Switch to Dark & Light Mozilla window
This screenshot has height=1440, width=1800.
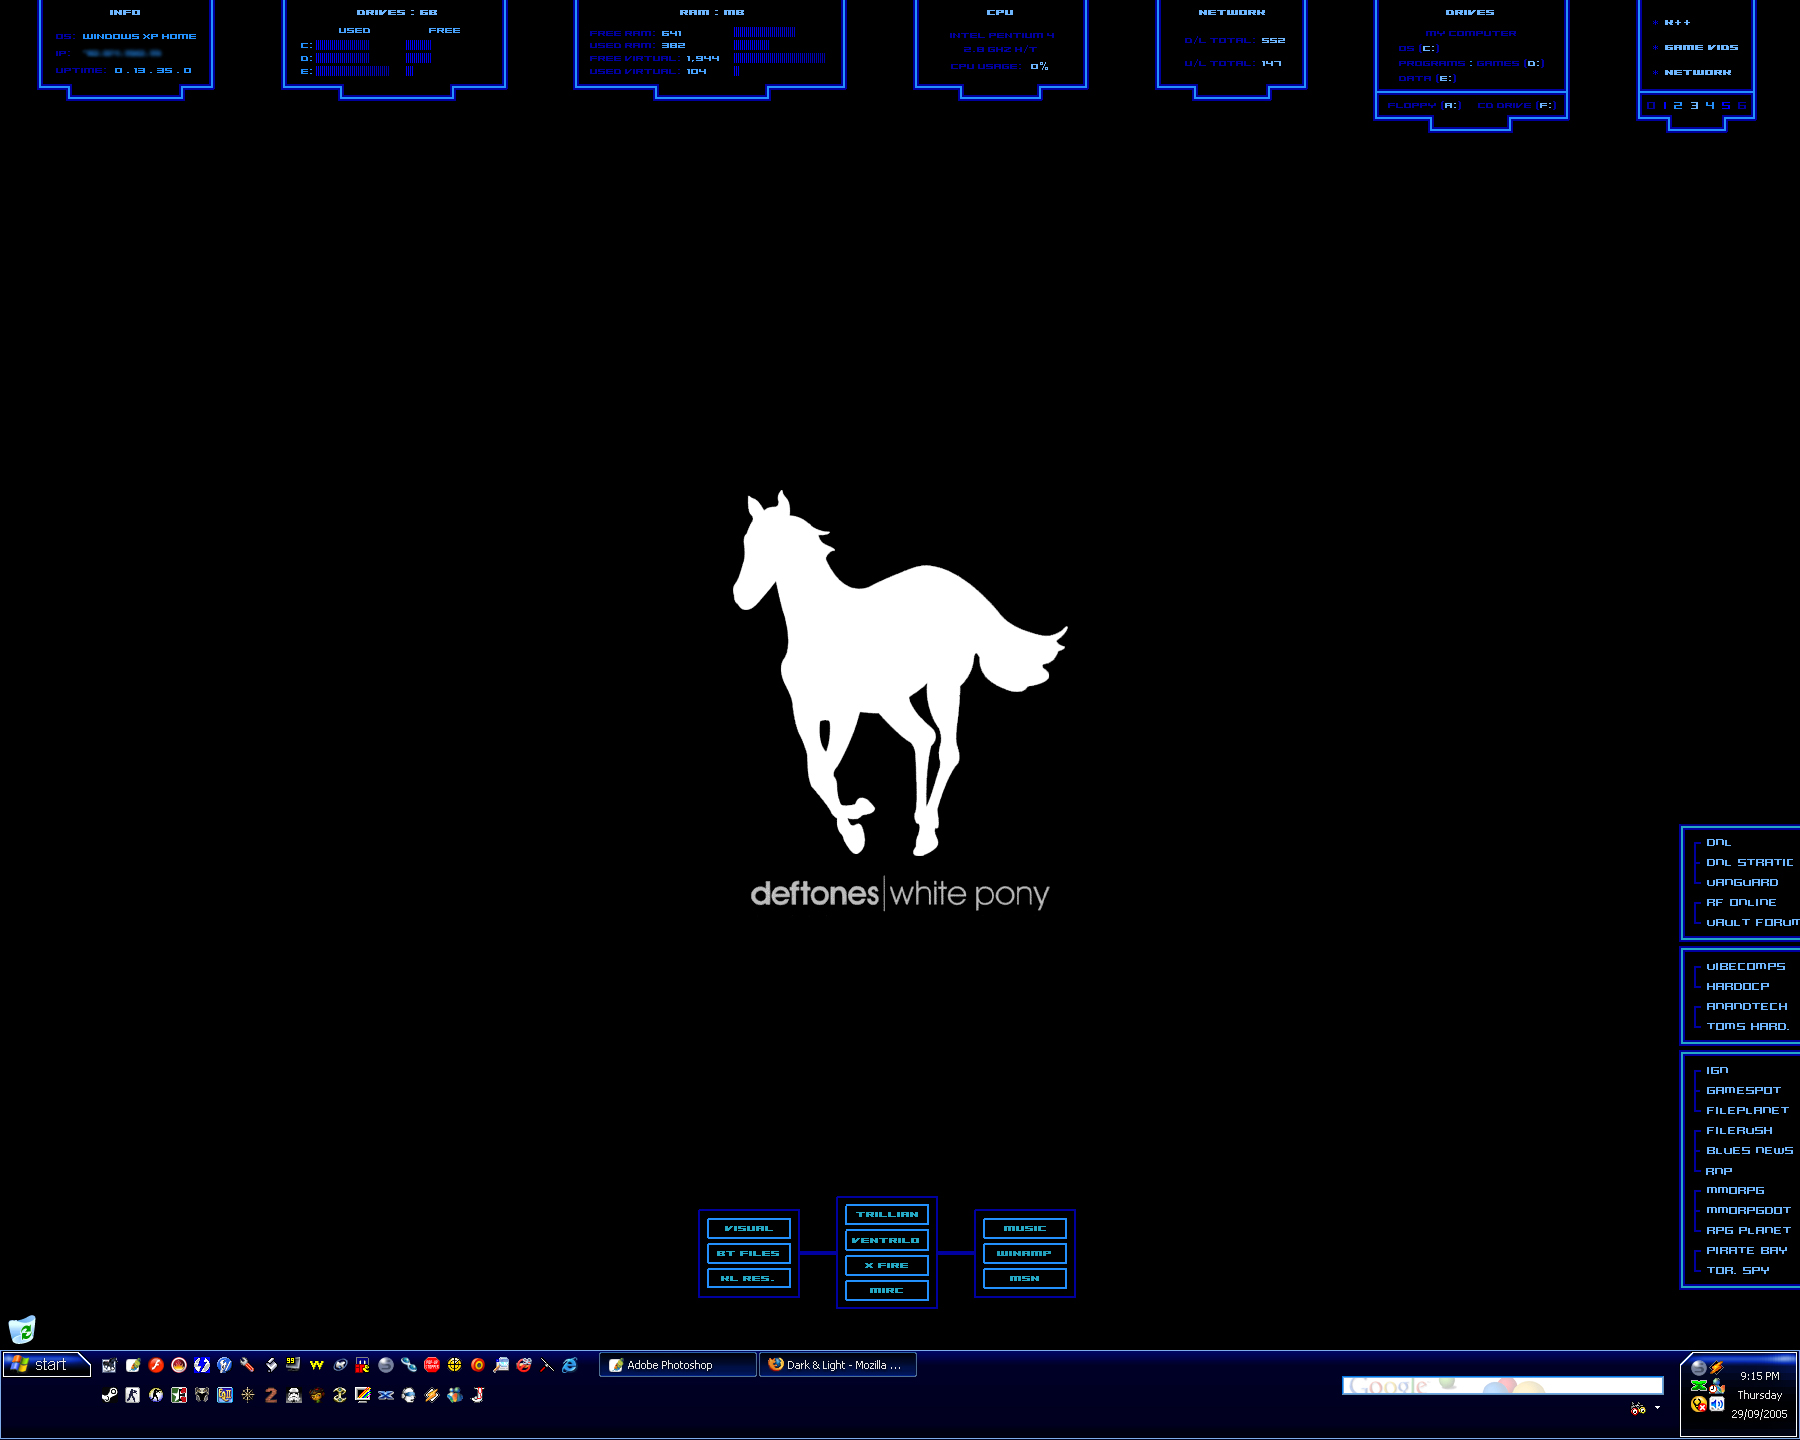pos(838,1365)
